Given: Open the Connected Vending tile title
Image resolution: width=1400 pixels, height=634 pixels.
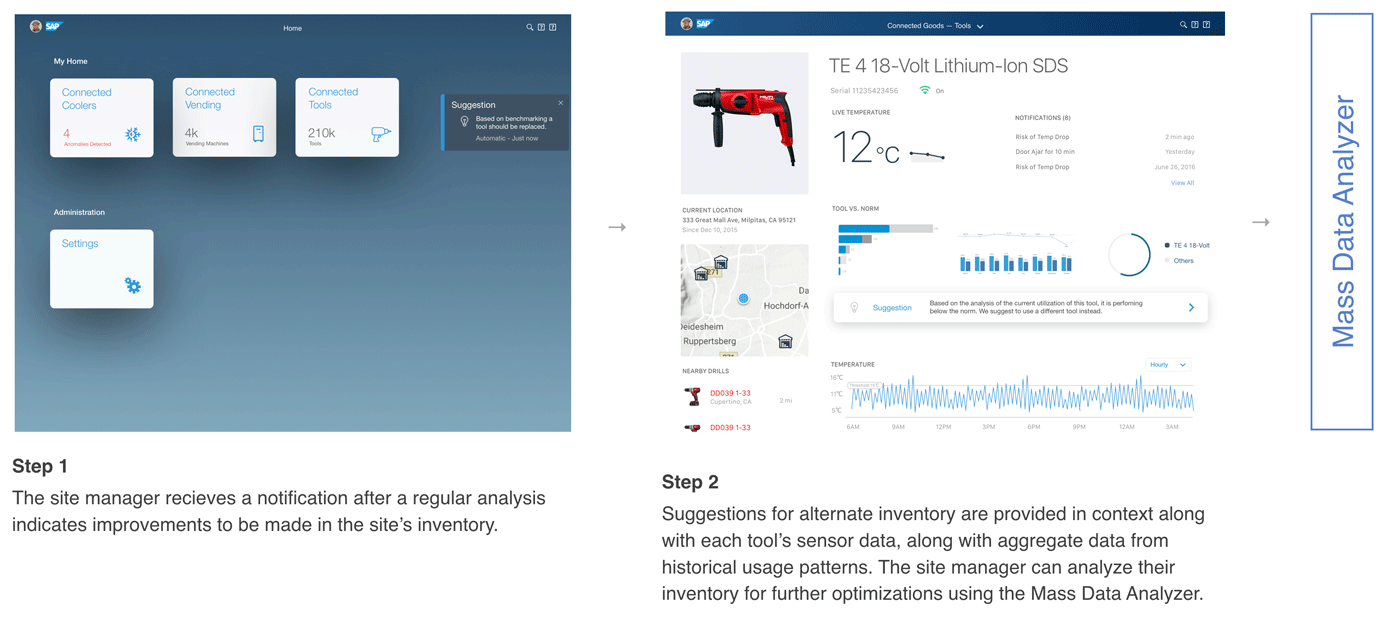Looking at the screenshot, I should click(x=210, y=98).
